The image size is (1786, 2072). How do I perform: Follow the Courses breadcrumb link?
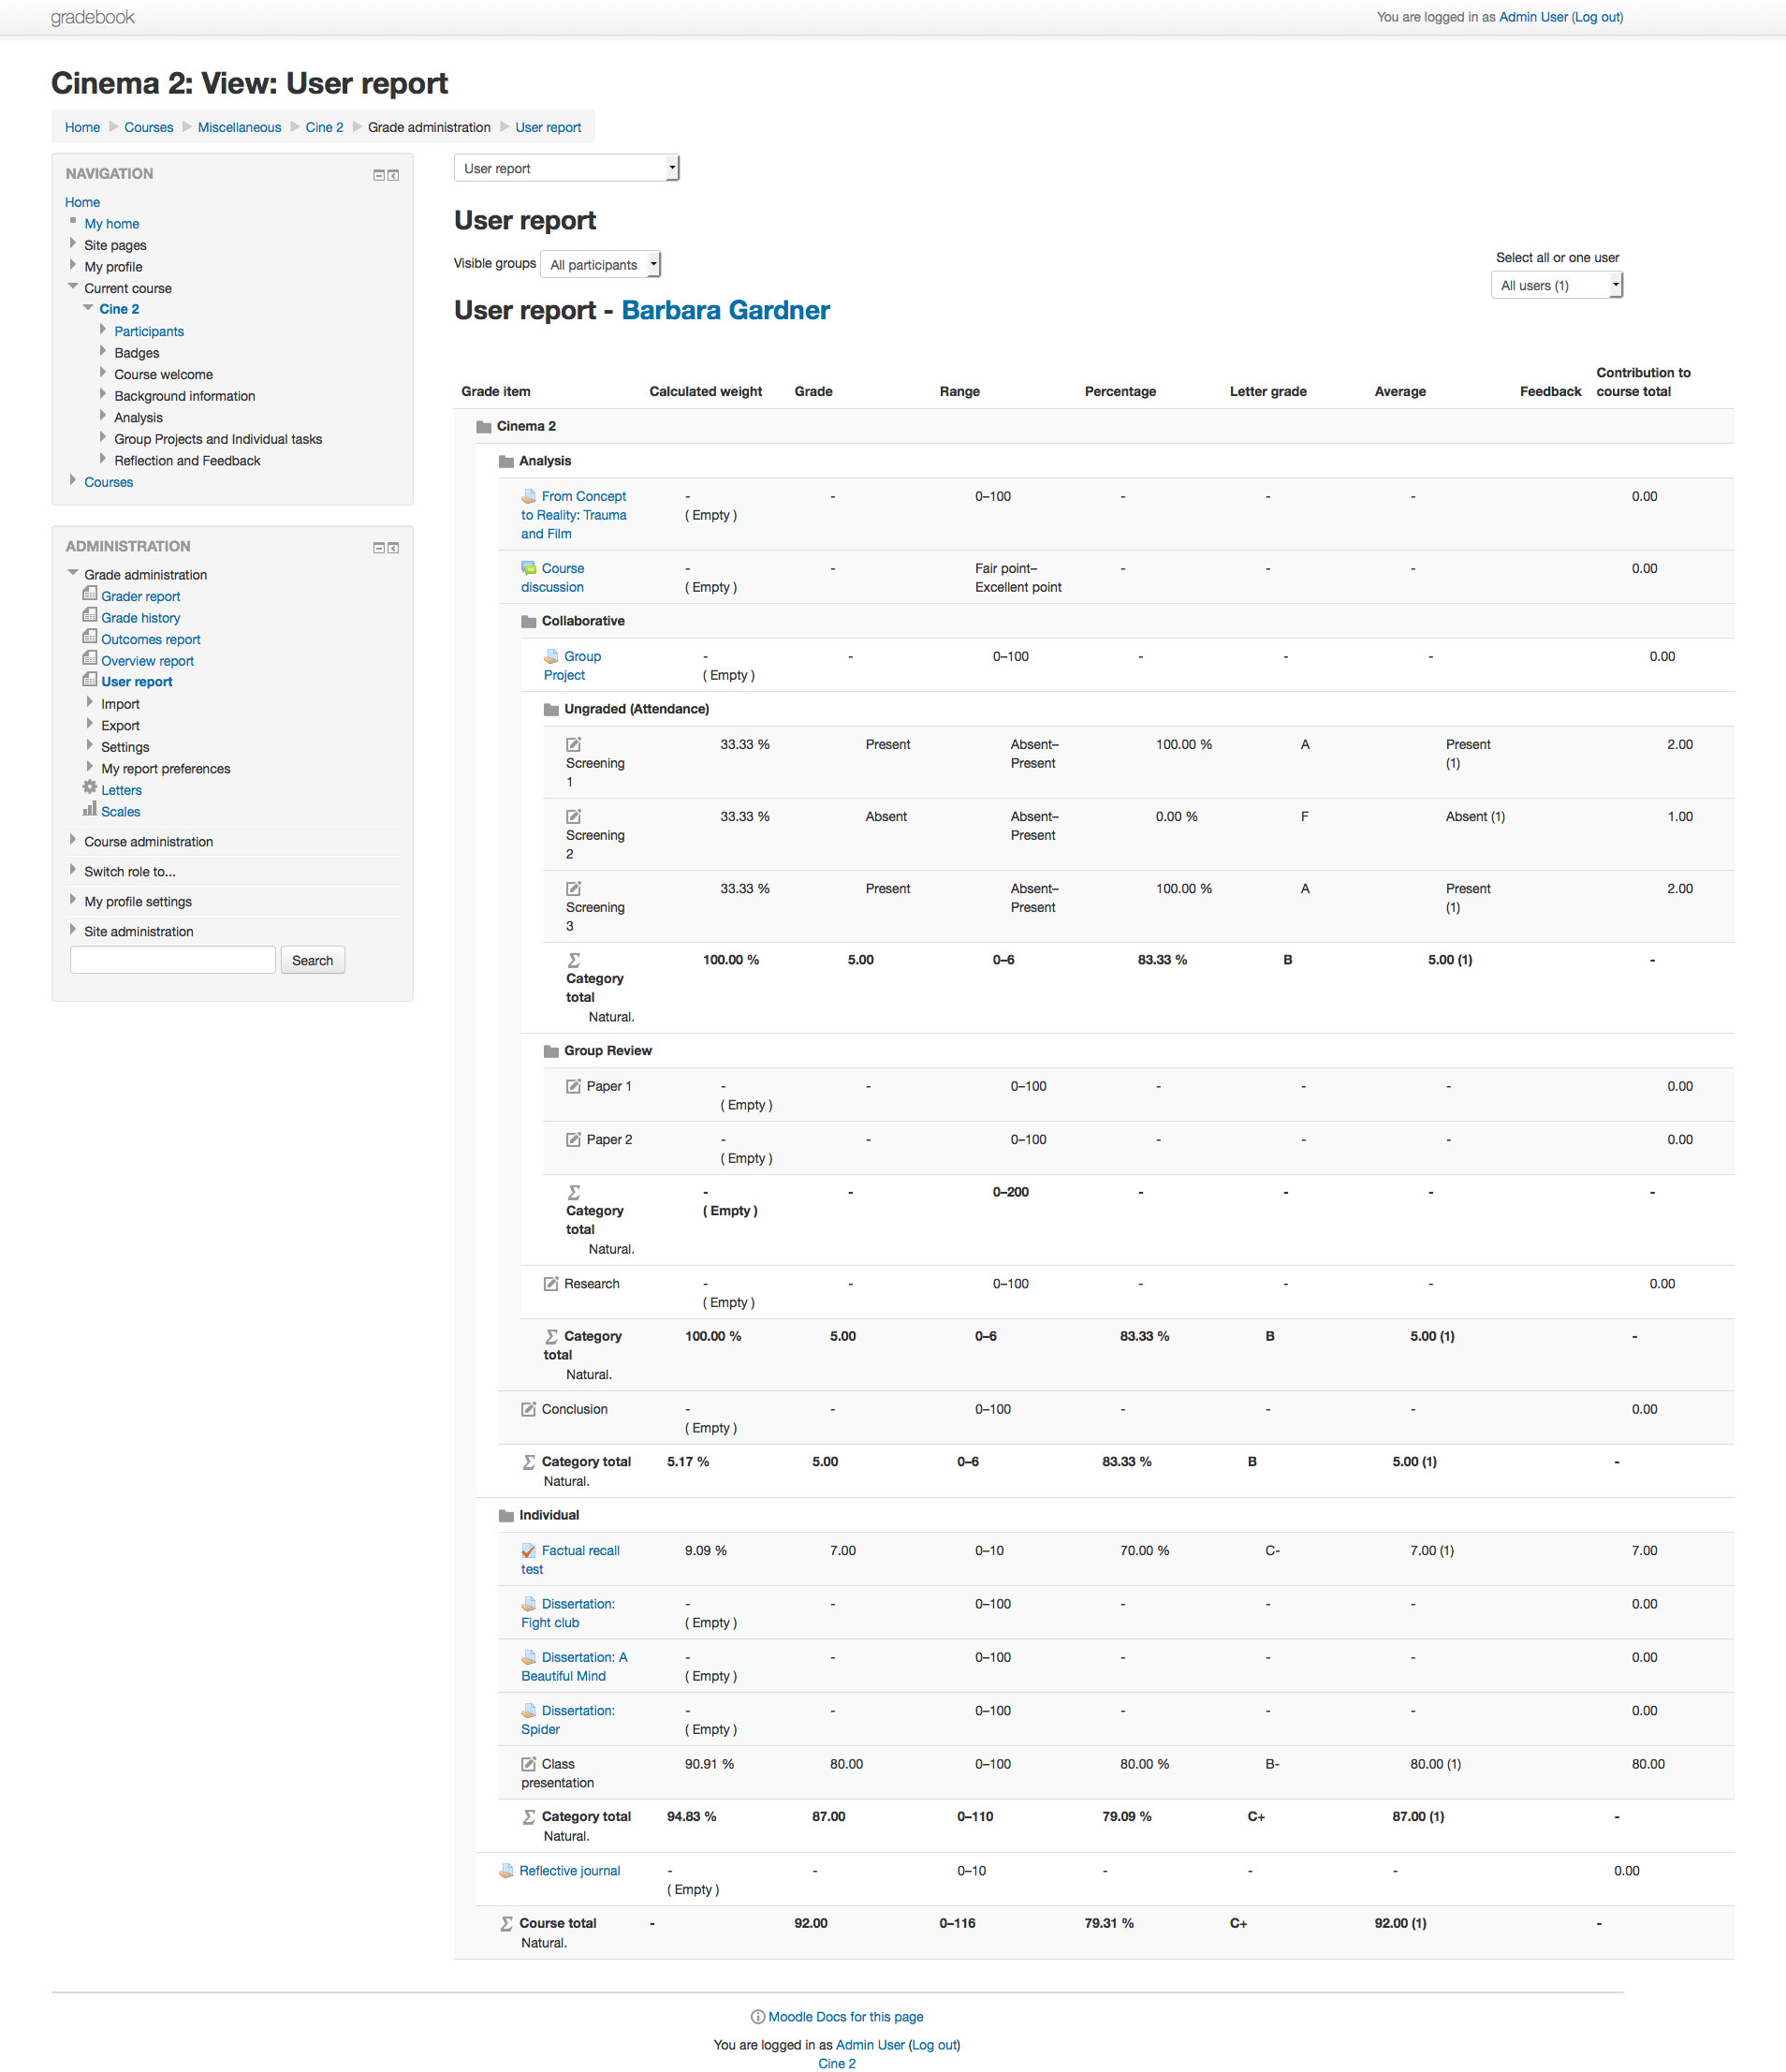point(149,127)
